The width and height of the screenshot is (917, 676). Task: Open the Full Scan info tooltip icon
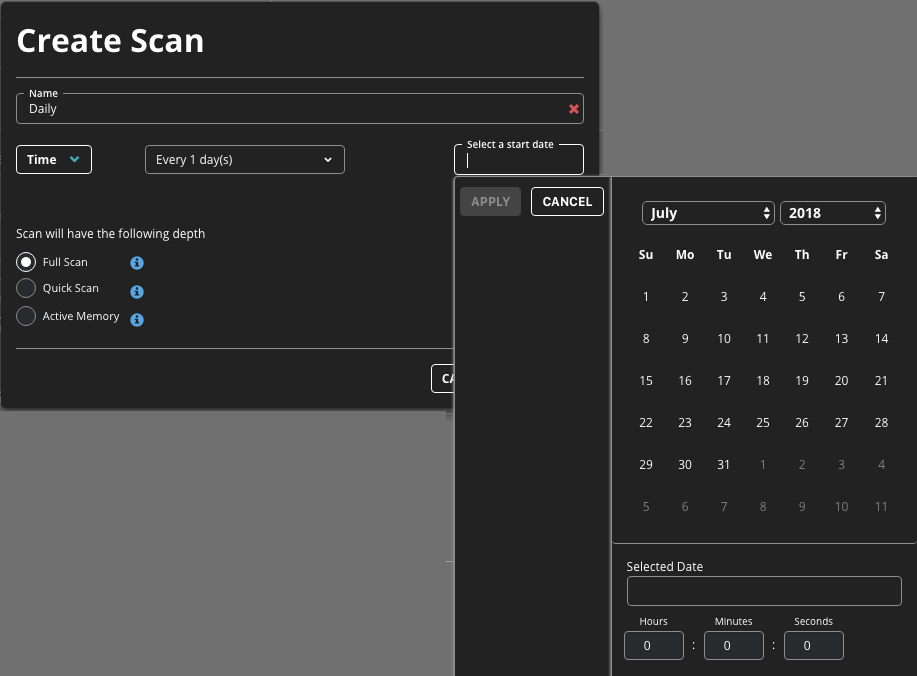coord(137,263)
